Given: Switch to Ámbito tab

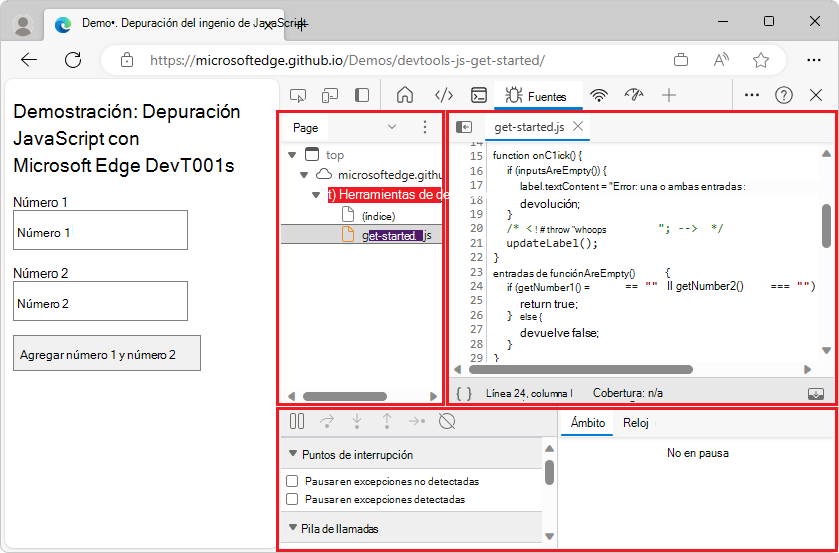Looking at the screenshot, I should [588, 423].
